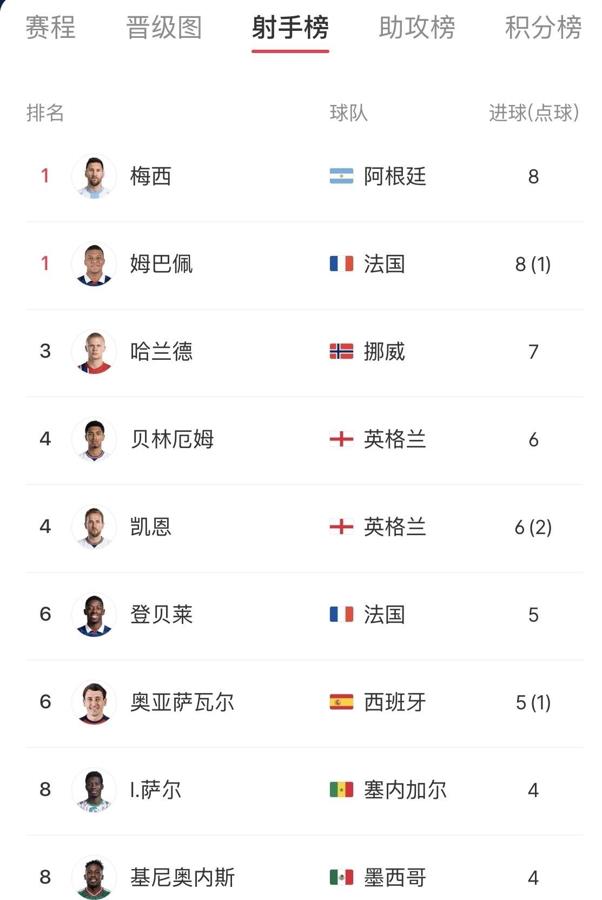Tap the Senegal flag icon
Viewport: 602px width, 900px height.
pyautogui.click(x=341, y=790)
